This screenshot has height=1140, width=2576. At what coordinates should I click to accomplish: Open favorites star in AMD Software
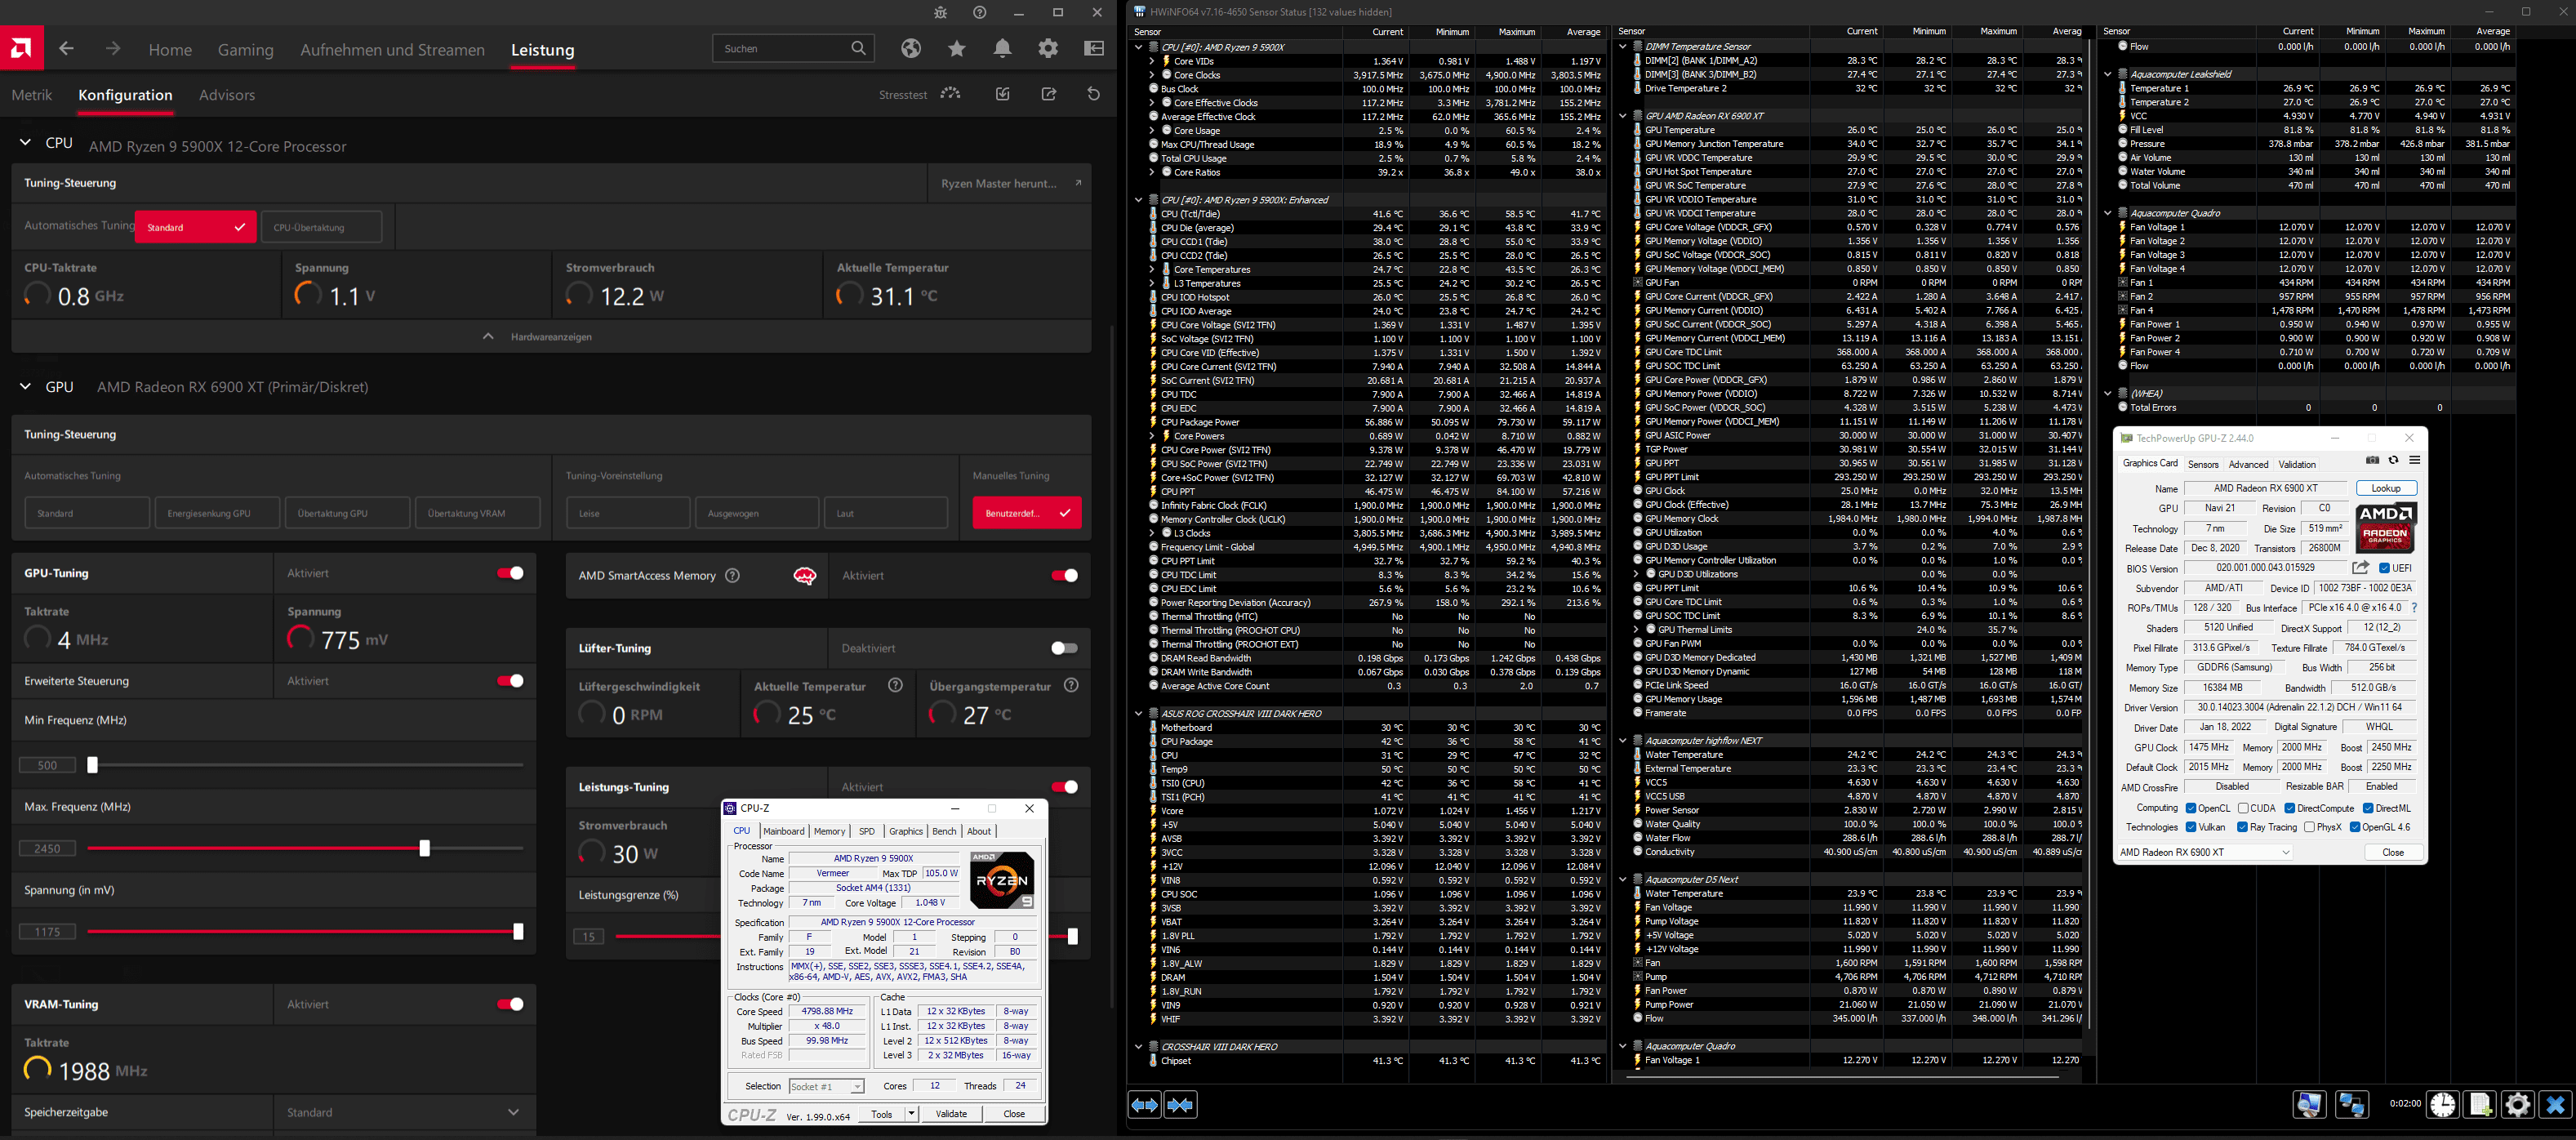click(x=957, y=48)
